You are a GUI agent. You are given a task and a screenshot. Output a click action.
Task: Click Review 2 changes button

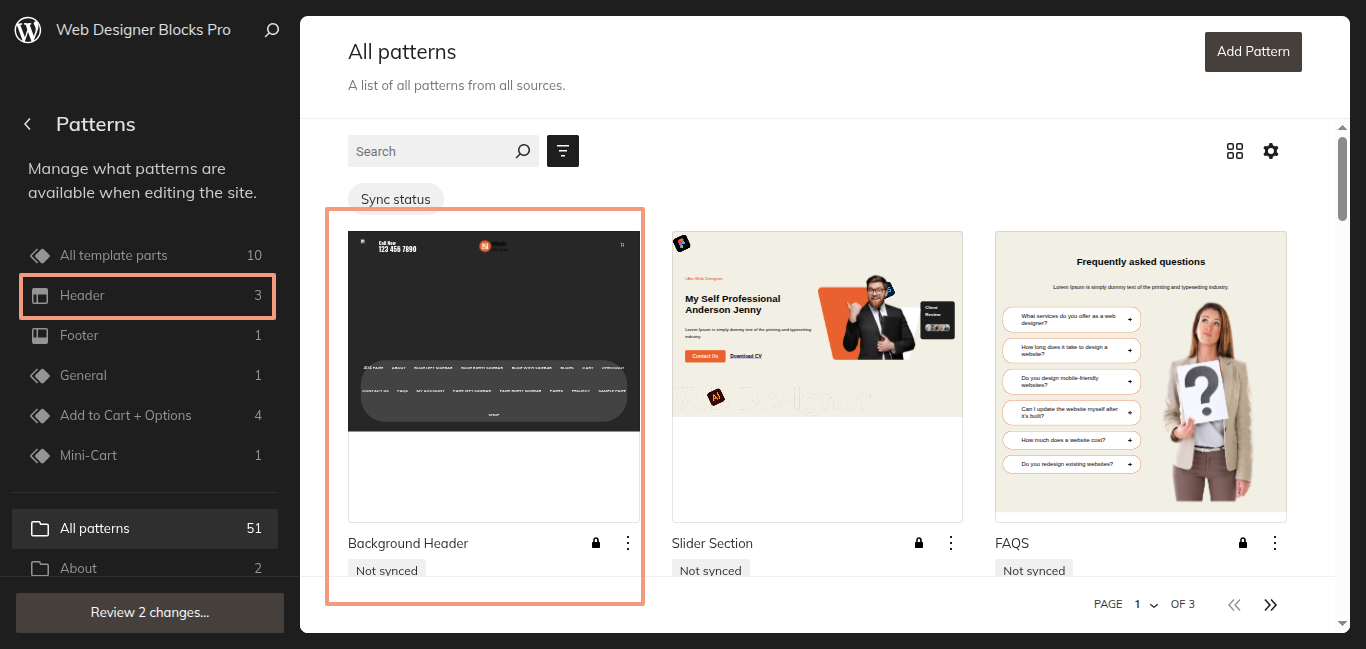coord(150,612)
